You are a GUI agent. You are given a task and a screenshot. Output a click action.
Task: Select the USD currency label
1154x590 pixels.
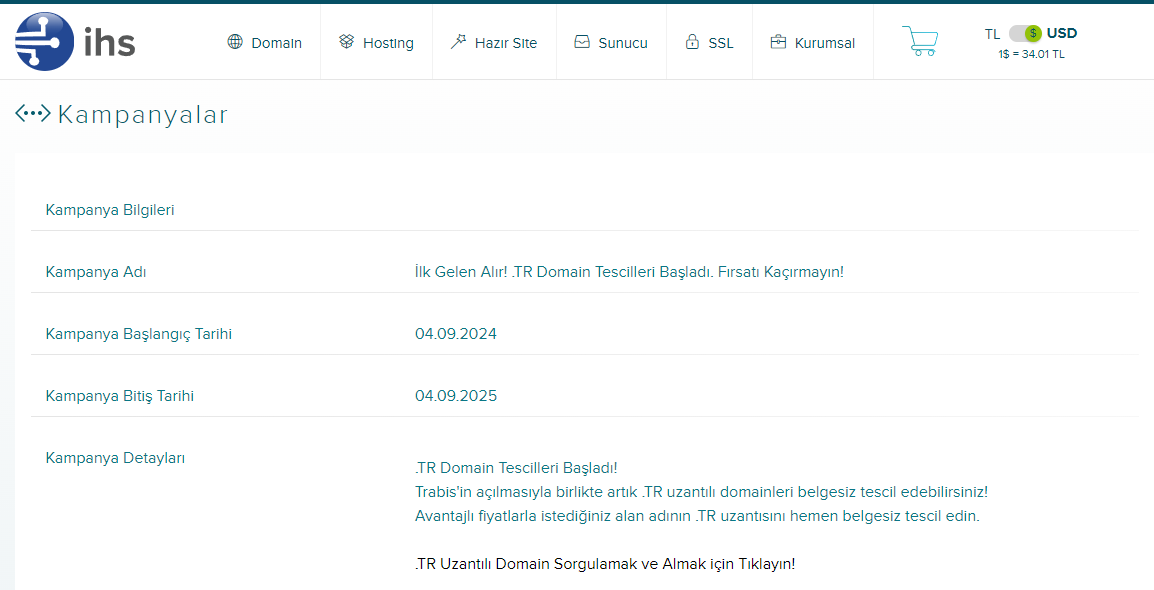(x=1062, y=33)
